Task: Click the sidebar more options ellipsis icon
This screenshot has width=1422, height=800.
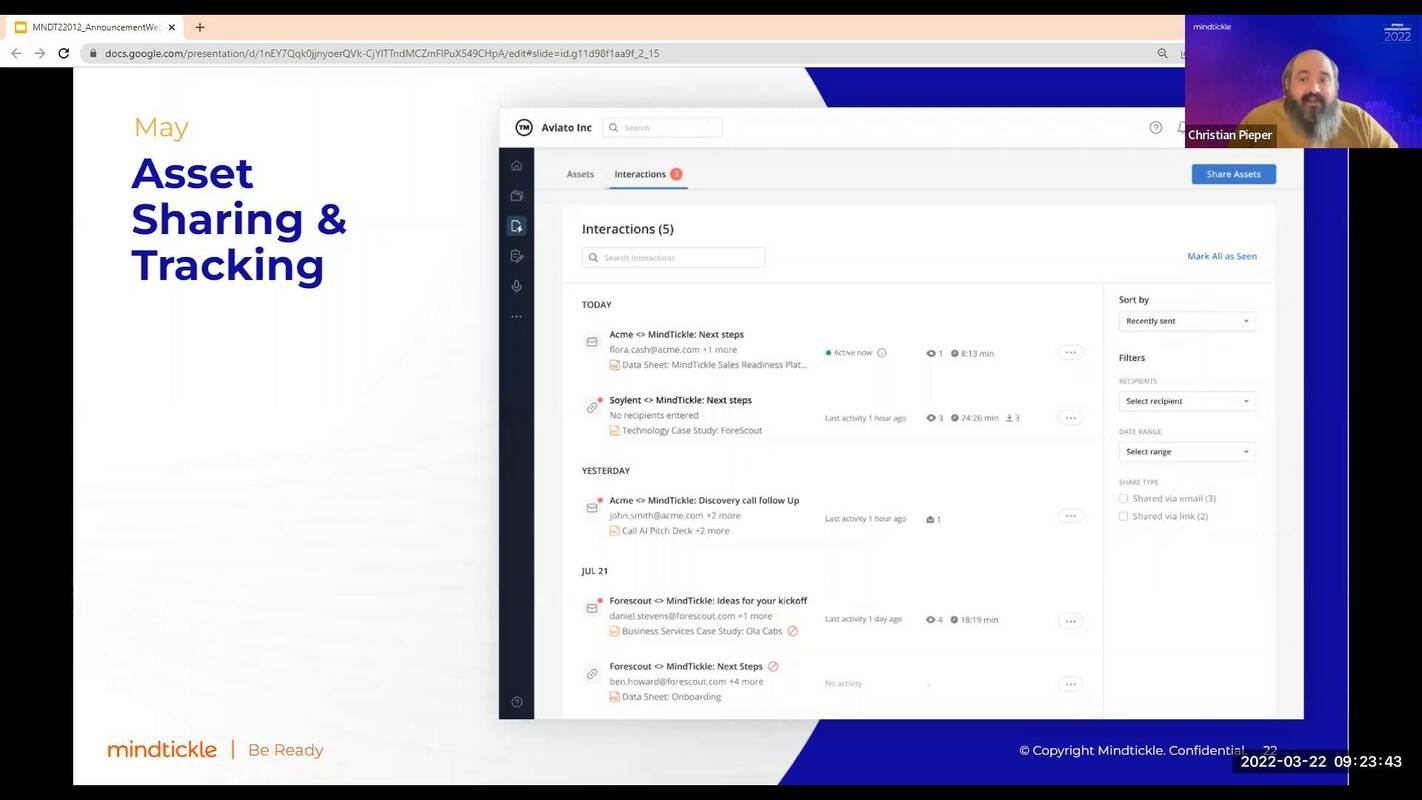Action: (516, 317)
